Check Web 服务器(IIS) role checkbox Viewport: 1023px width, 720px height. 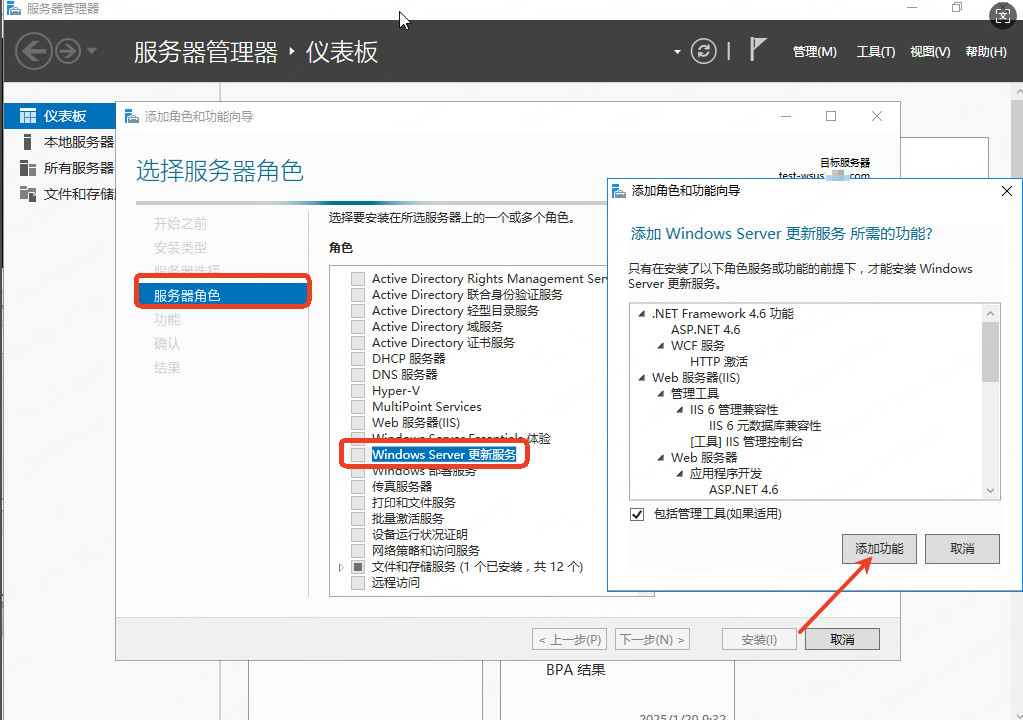(358, 423)
